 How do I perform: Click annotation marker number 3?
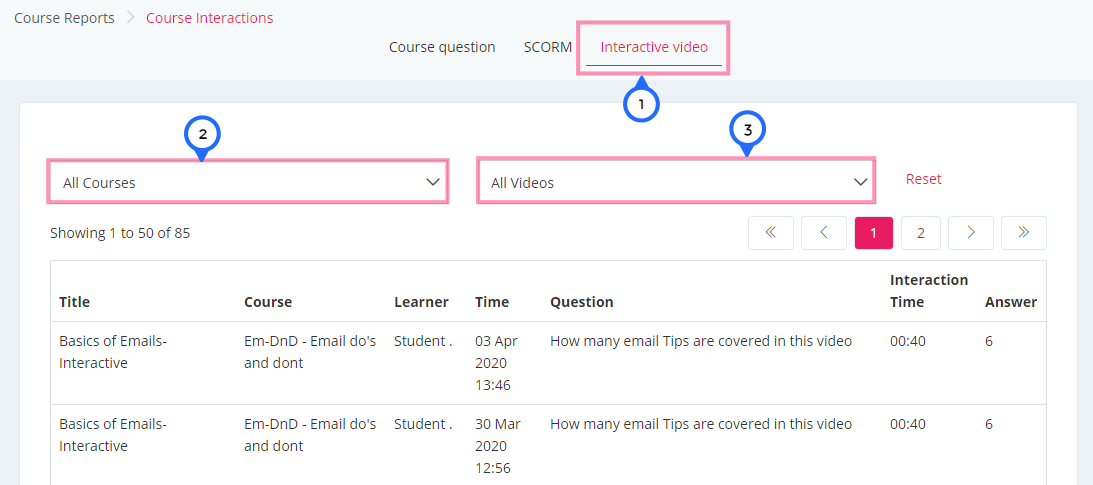(747, 130)
